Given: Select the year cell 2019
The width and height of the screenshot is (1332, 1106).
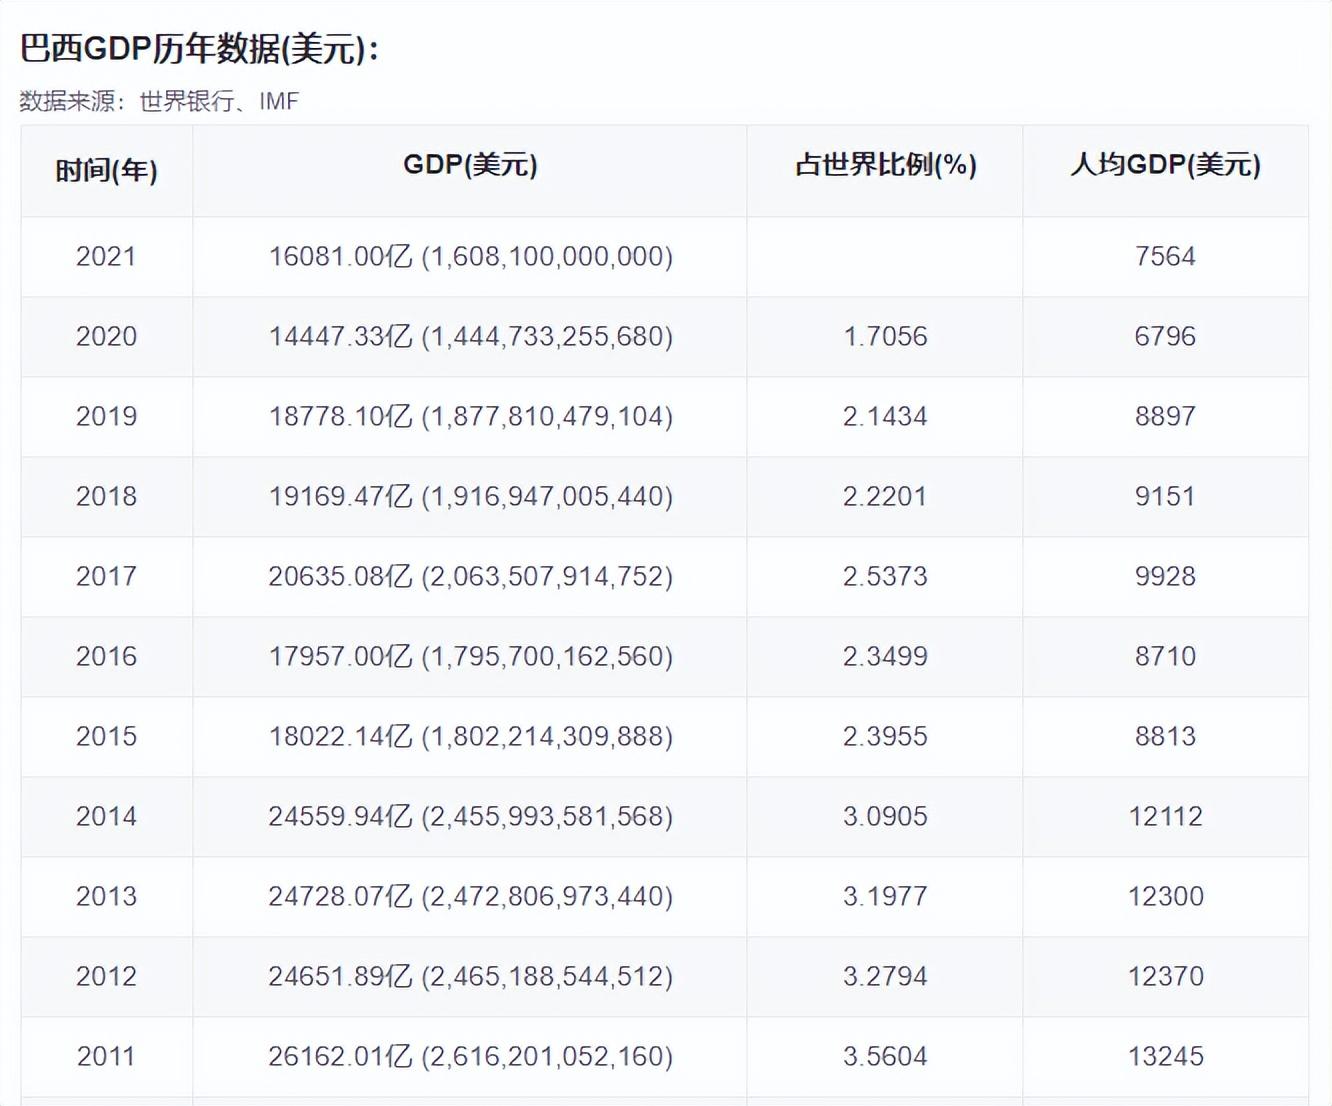Looking at the screenshot, I should point(106,416).
